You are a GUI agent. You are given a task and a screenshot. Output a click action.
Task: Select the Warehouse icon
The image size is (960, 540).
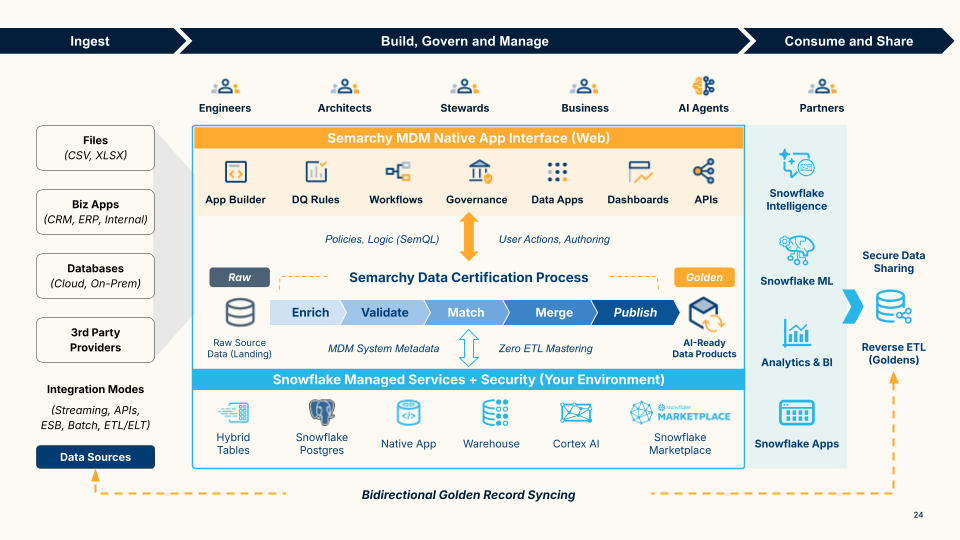495,413
